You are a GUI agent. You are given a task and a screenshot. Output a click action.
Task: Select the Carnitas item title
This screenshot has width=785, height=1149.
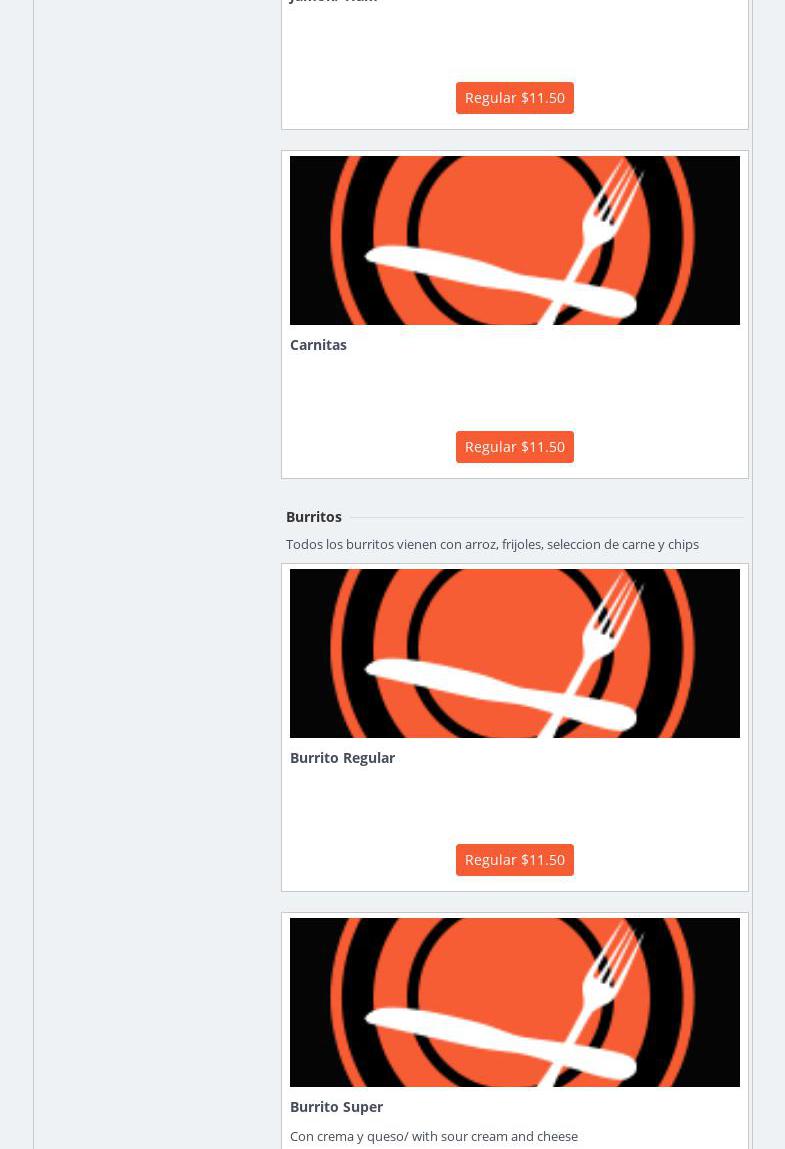[x=318, y=345]
